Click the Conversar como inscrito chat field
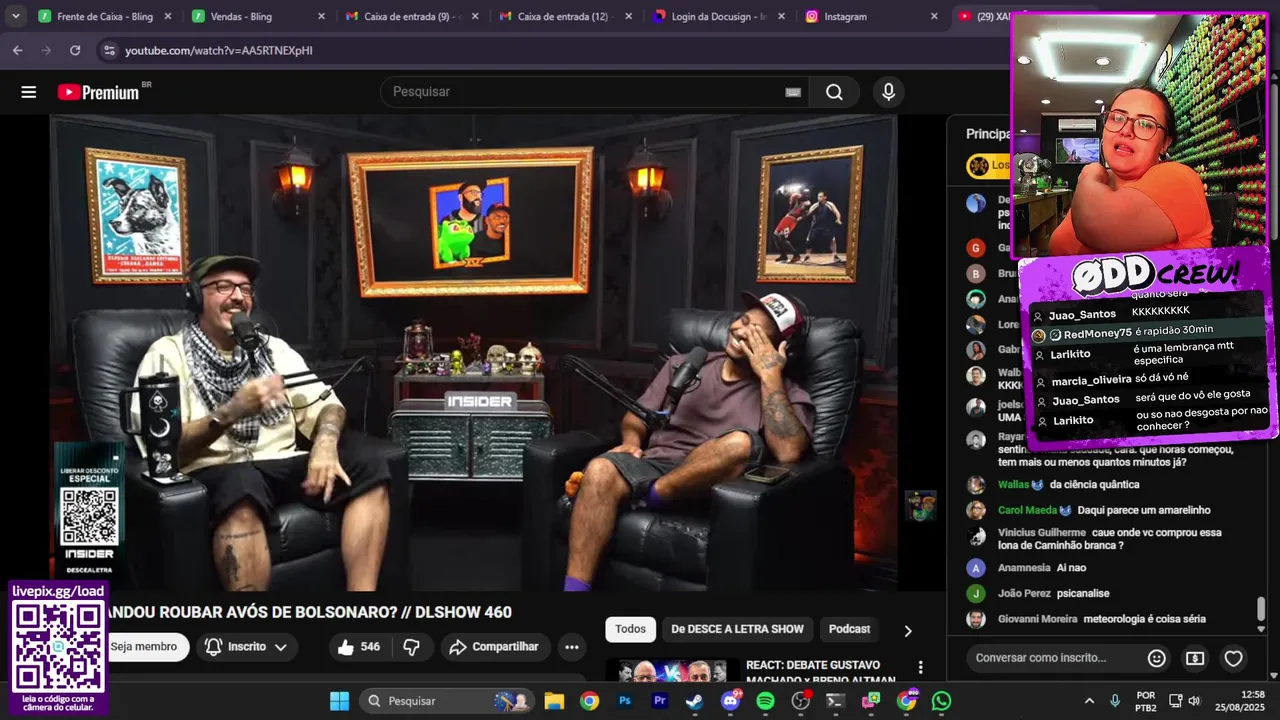 point(1054,658)
